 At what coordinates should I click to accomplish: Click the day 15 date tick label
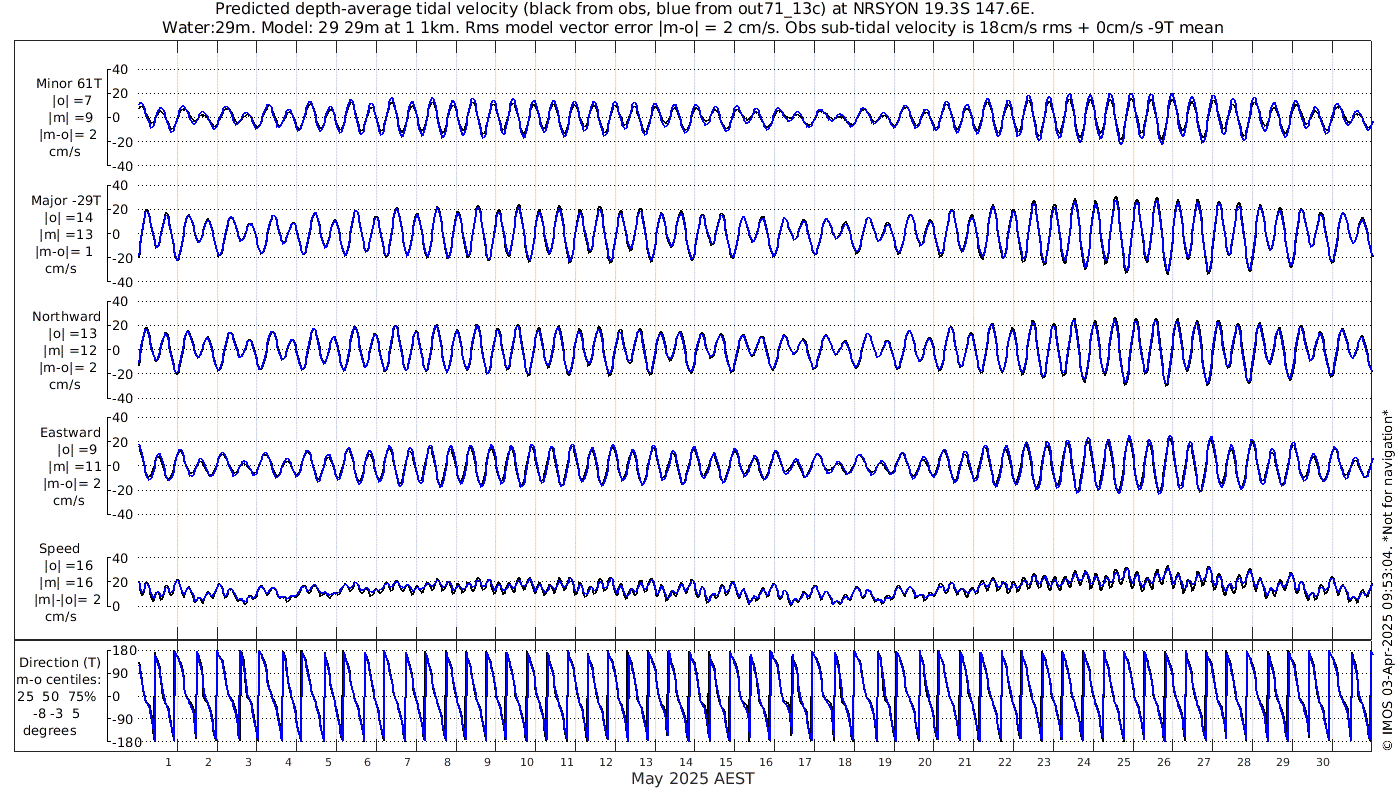click(726, 762)
